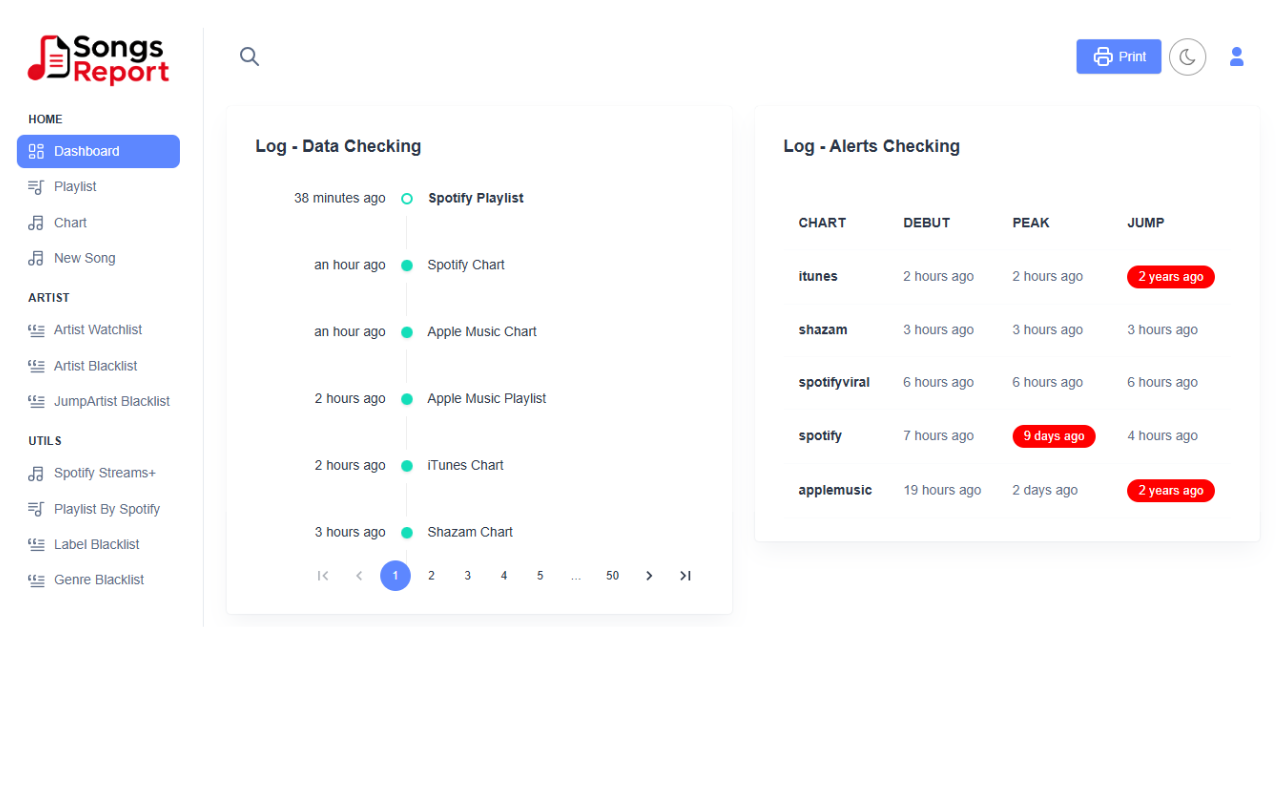Select page 1 in pagination

pyautogui.click(x=395, y=576)
